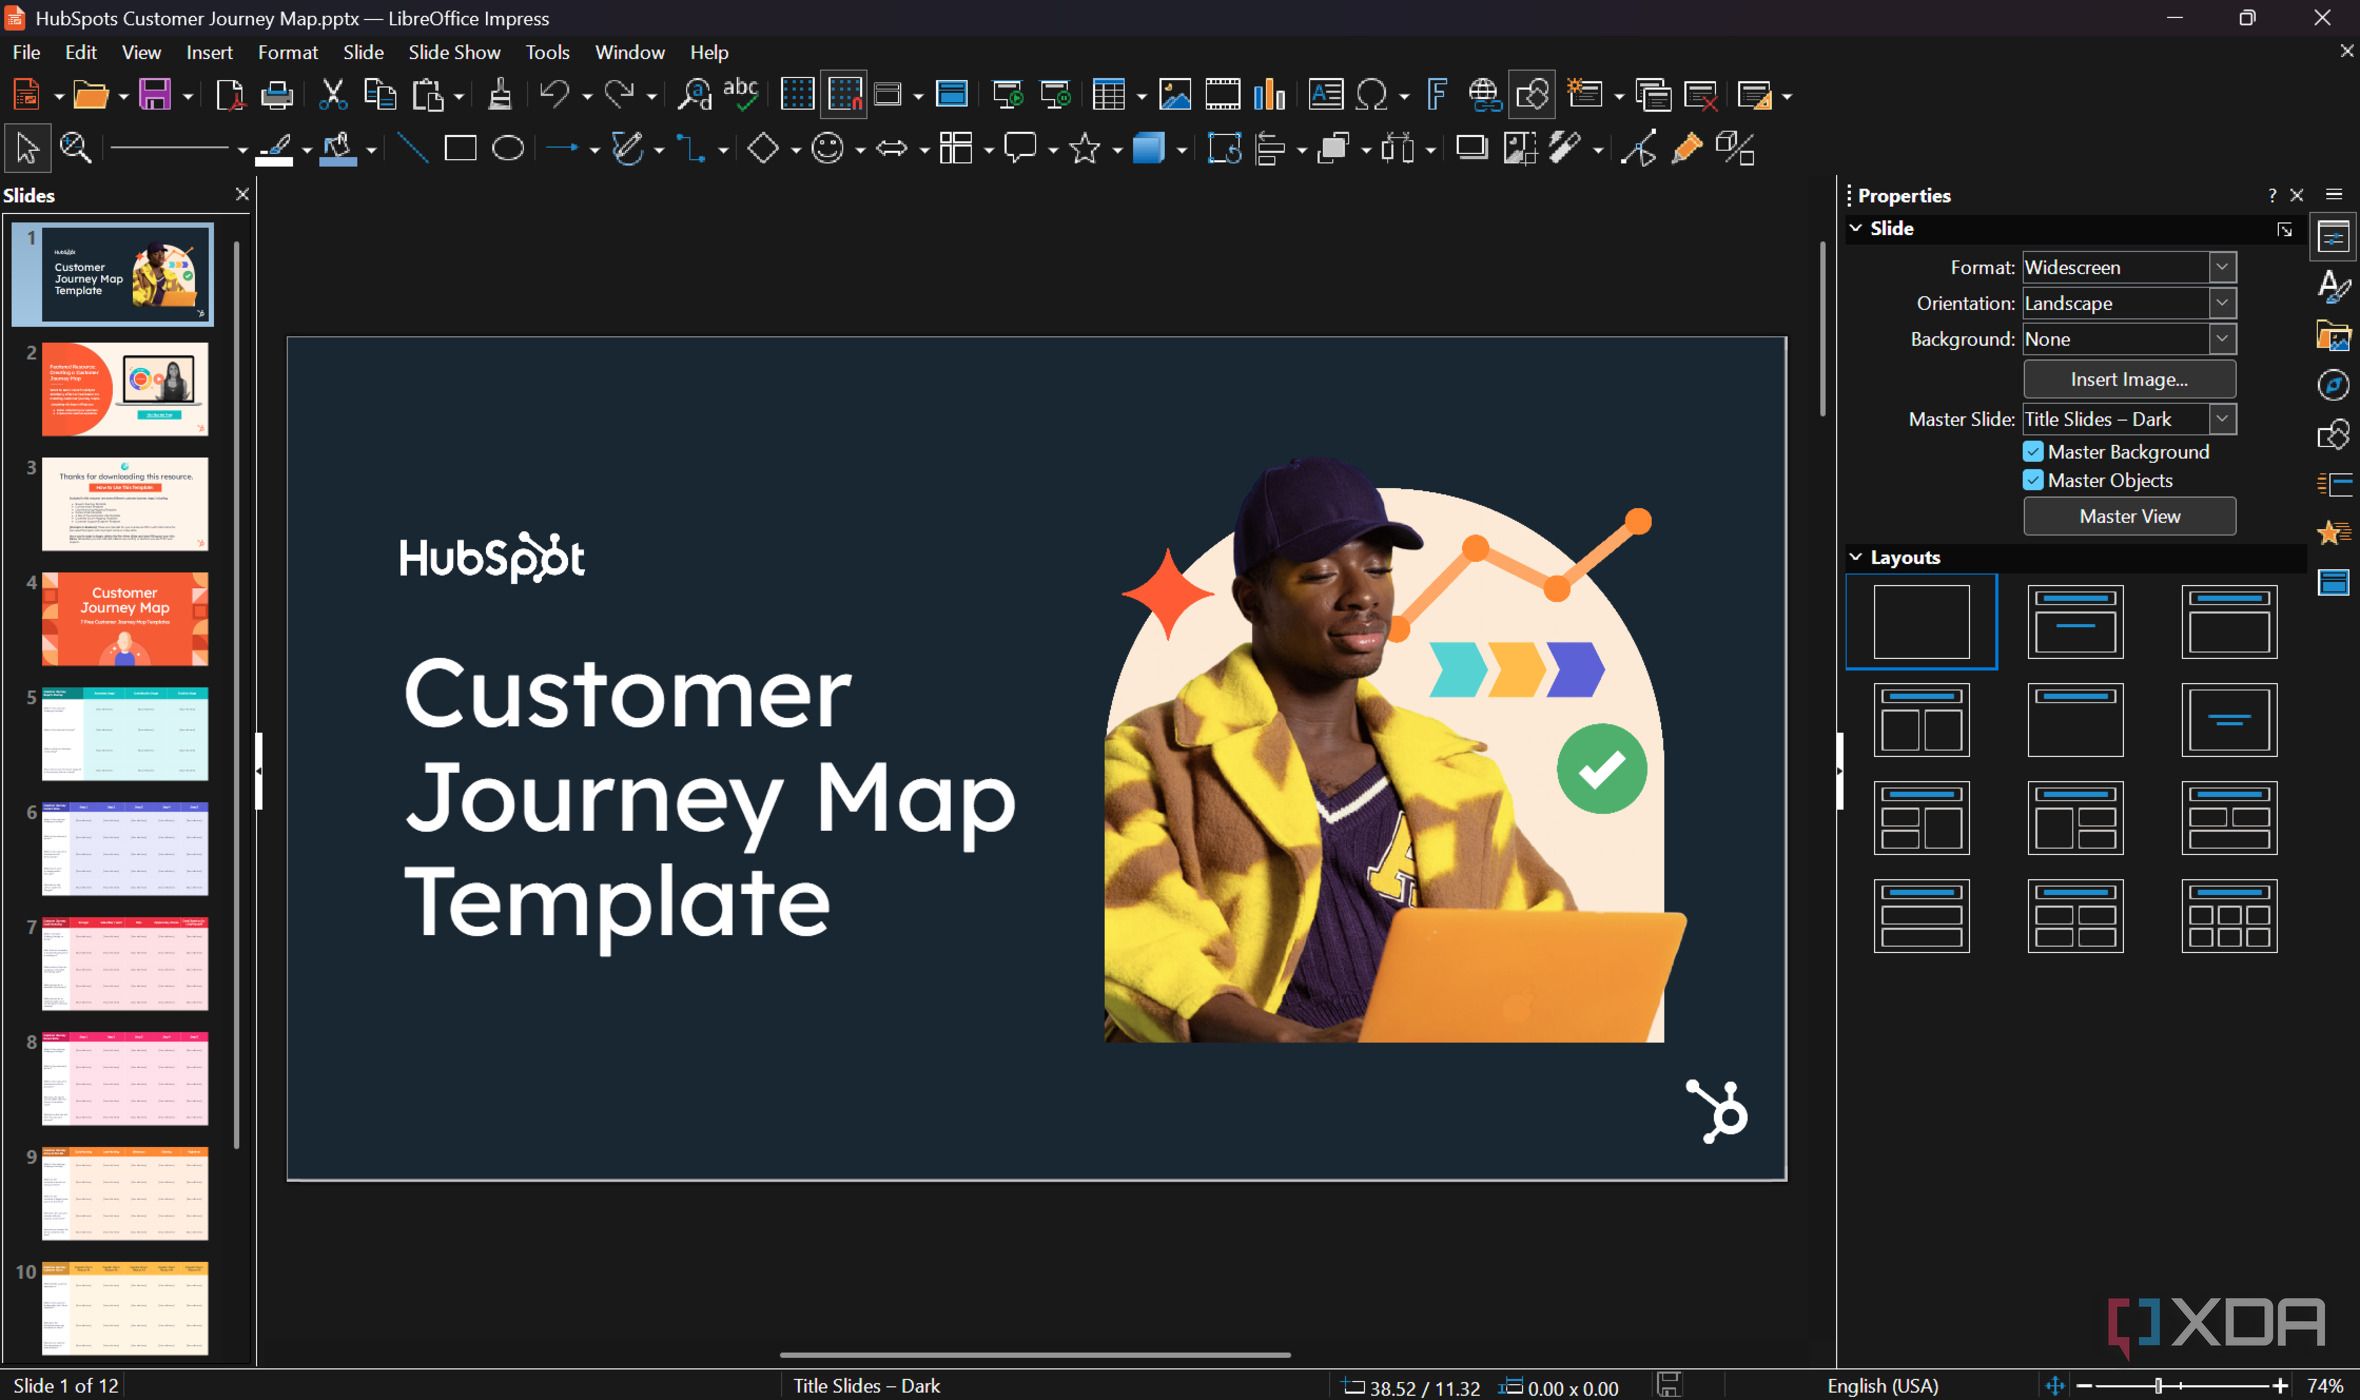Toggle the Display Grid icon
Image resolution: width=2360 pixels, height=1400 pixels.
[x=797, y=95]
